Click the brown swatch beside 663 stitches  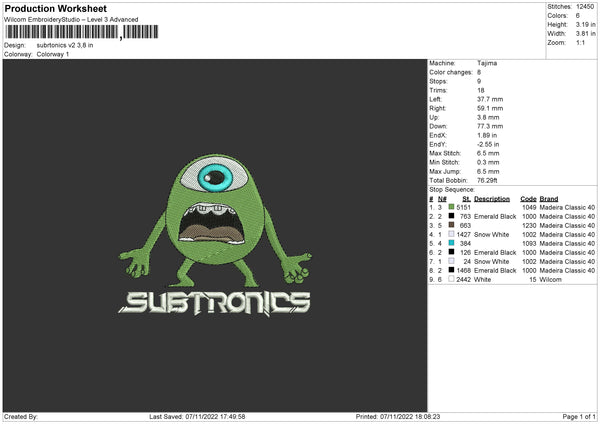coord(451,225)
